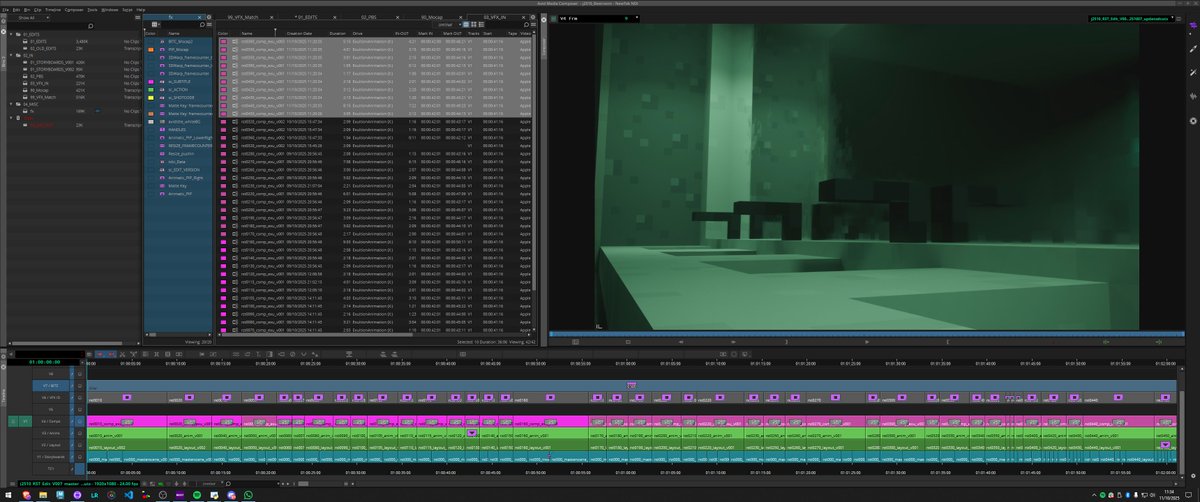Click the Composer blue position bar
Viewport: 1200px width, 502px height.
(x=864, y=333)
